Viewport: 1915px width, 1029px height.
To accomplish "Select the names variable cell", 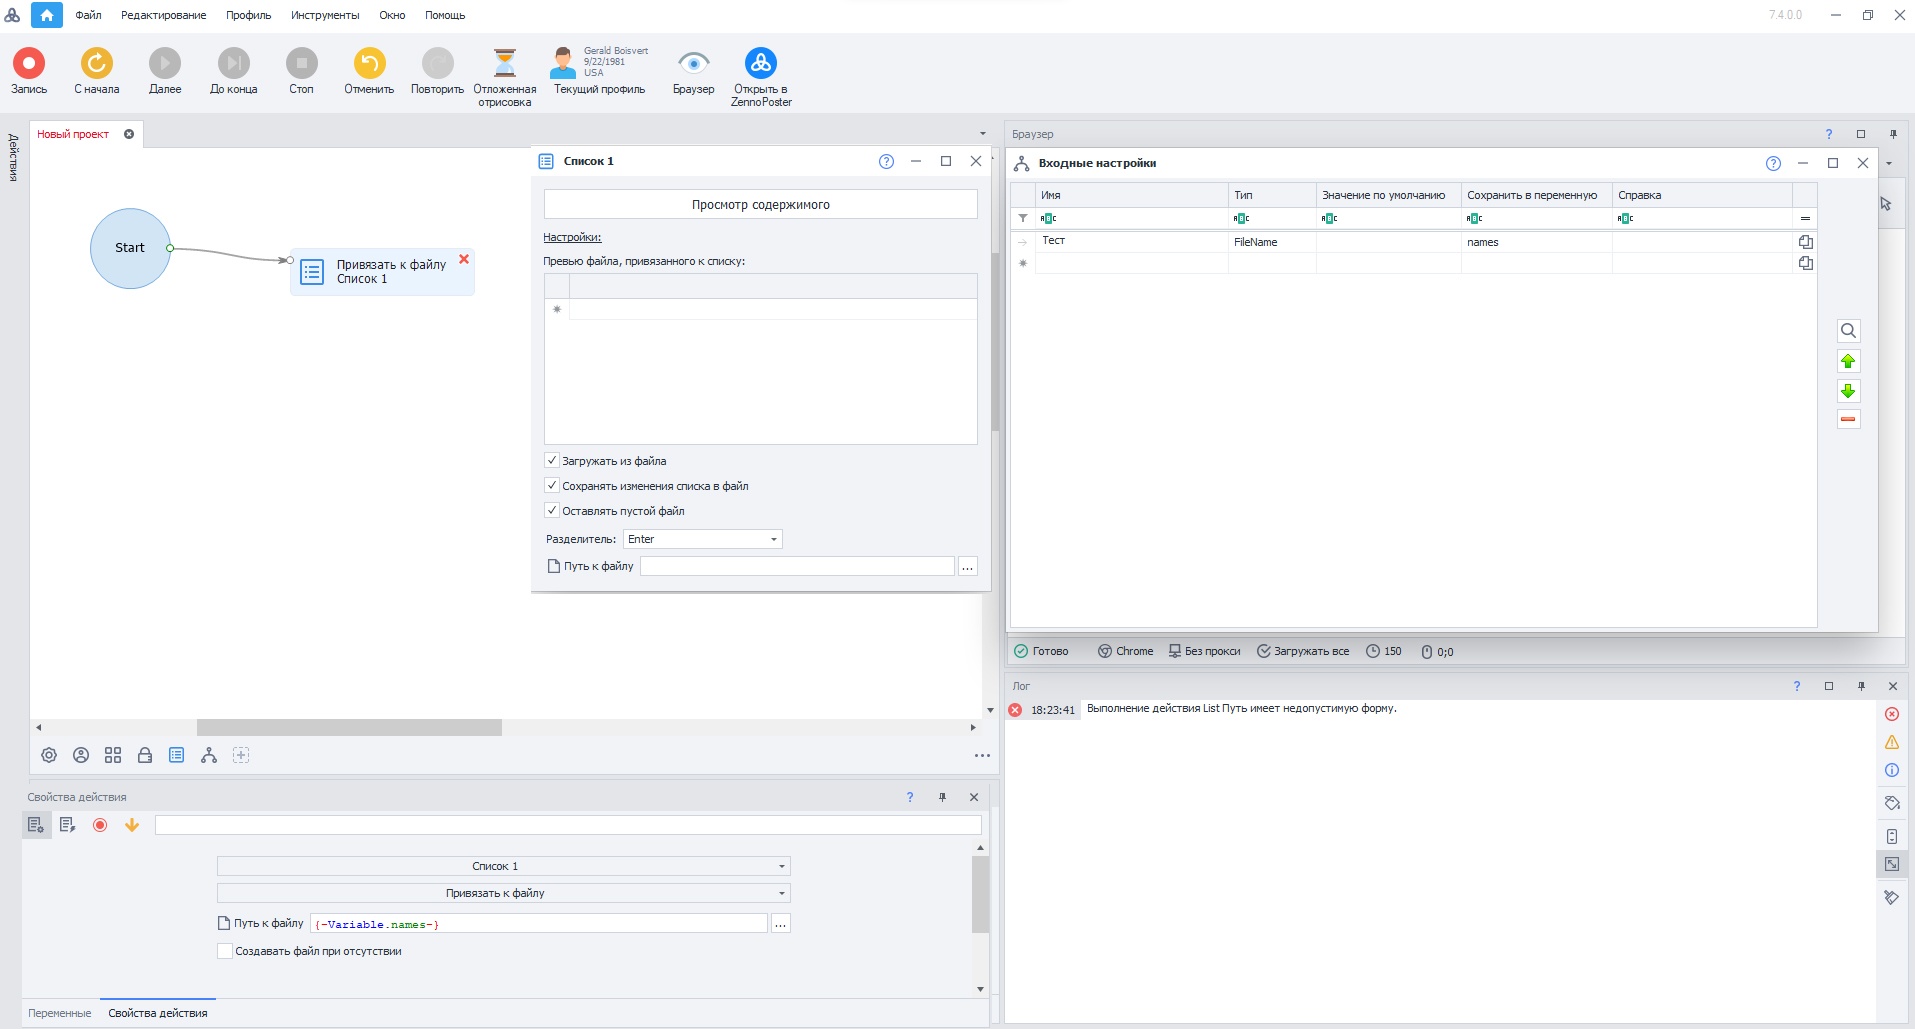I will tap(1536, 242).
